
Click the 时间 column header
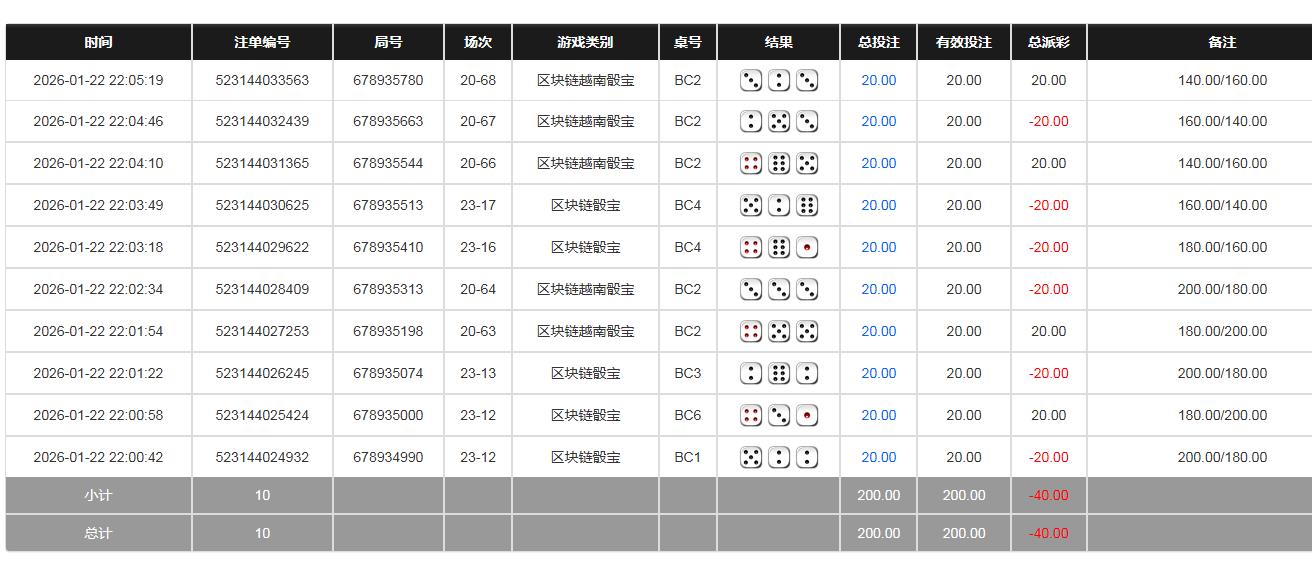tap(98, 42)
